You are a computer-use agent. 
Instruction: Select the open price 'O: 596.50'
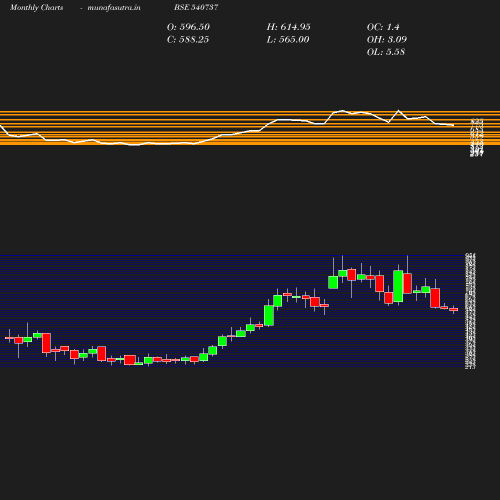(188, 27)
